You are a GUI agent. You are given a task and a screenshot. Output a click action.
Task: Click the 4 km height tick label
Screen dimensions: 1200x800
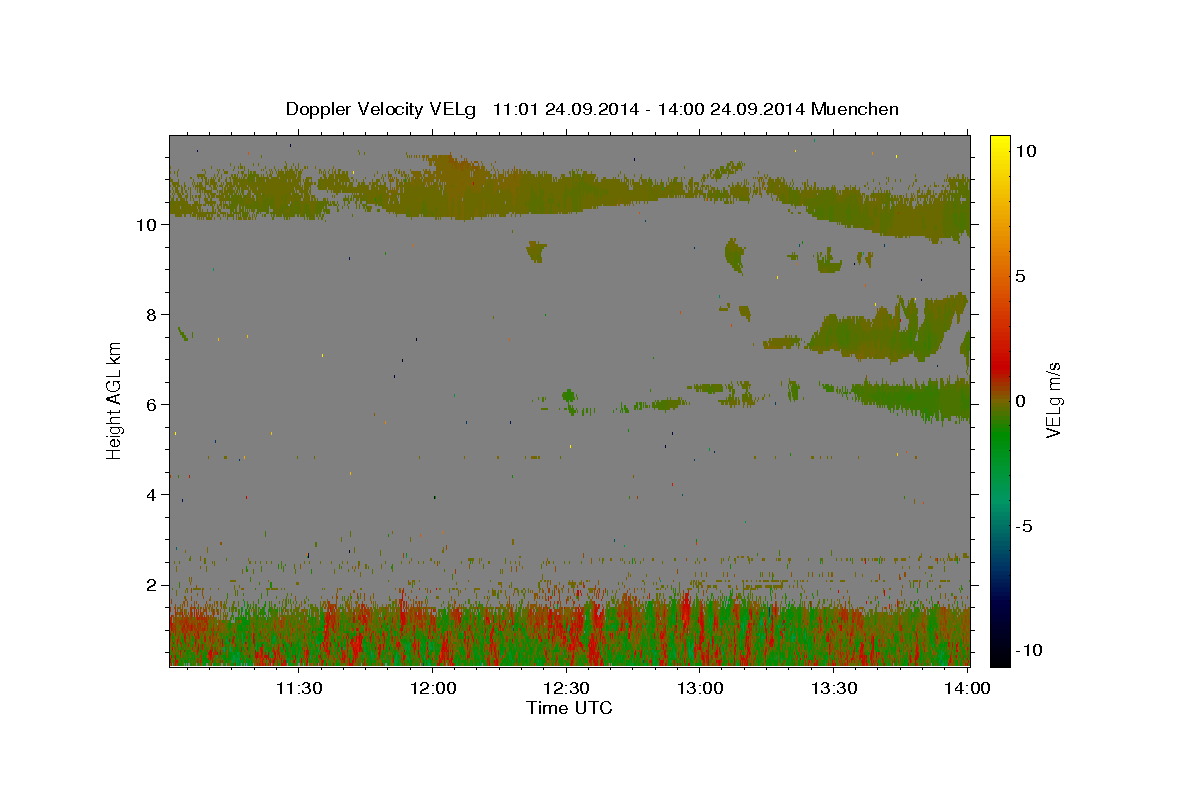(x=152, y=494)
